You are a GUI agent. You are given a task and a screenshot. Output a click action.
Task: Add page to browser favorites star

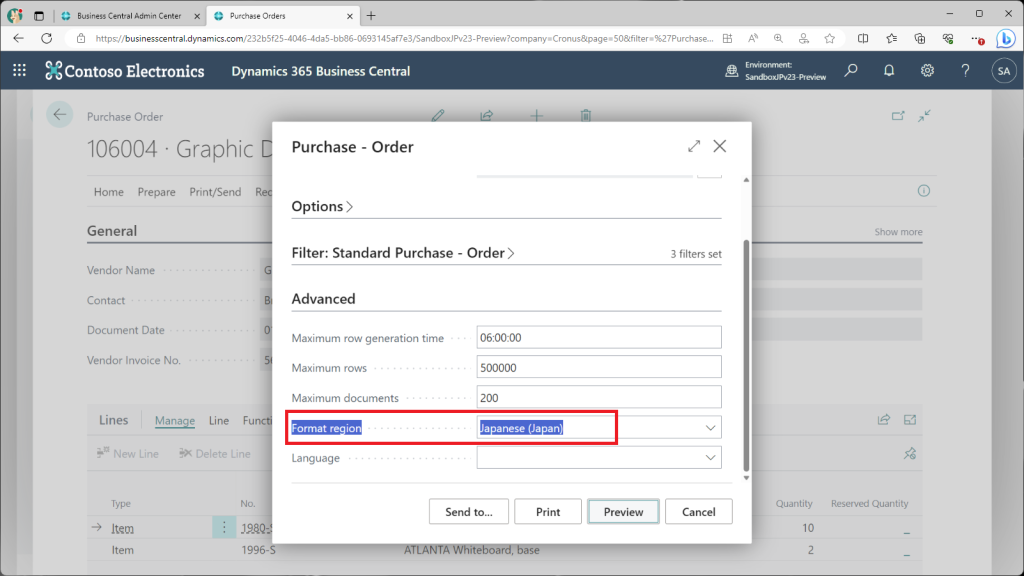829,39
